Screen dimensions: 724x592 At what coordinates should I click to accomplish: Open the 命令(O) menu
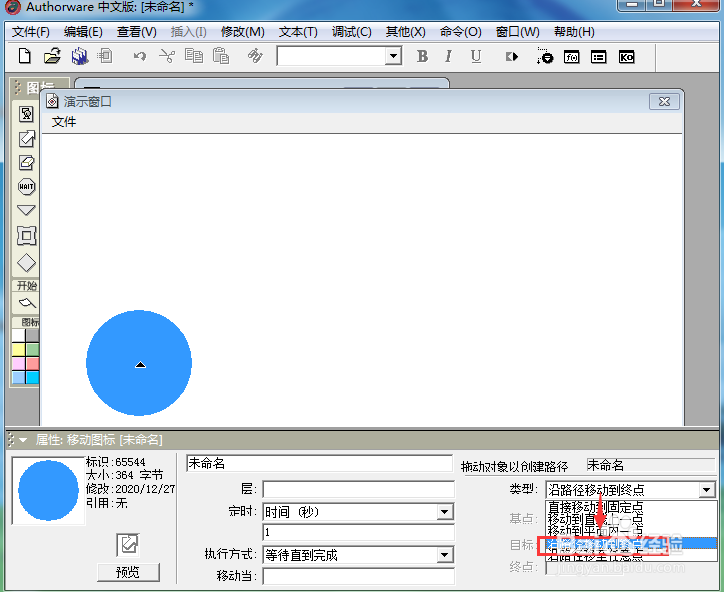(x=461, y=32)
